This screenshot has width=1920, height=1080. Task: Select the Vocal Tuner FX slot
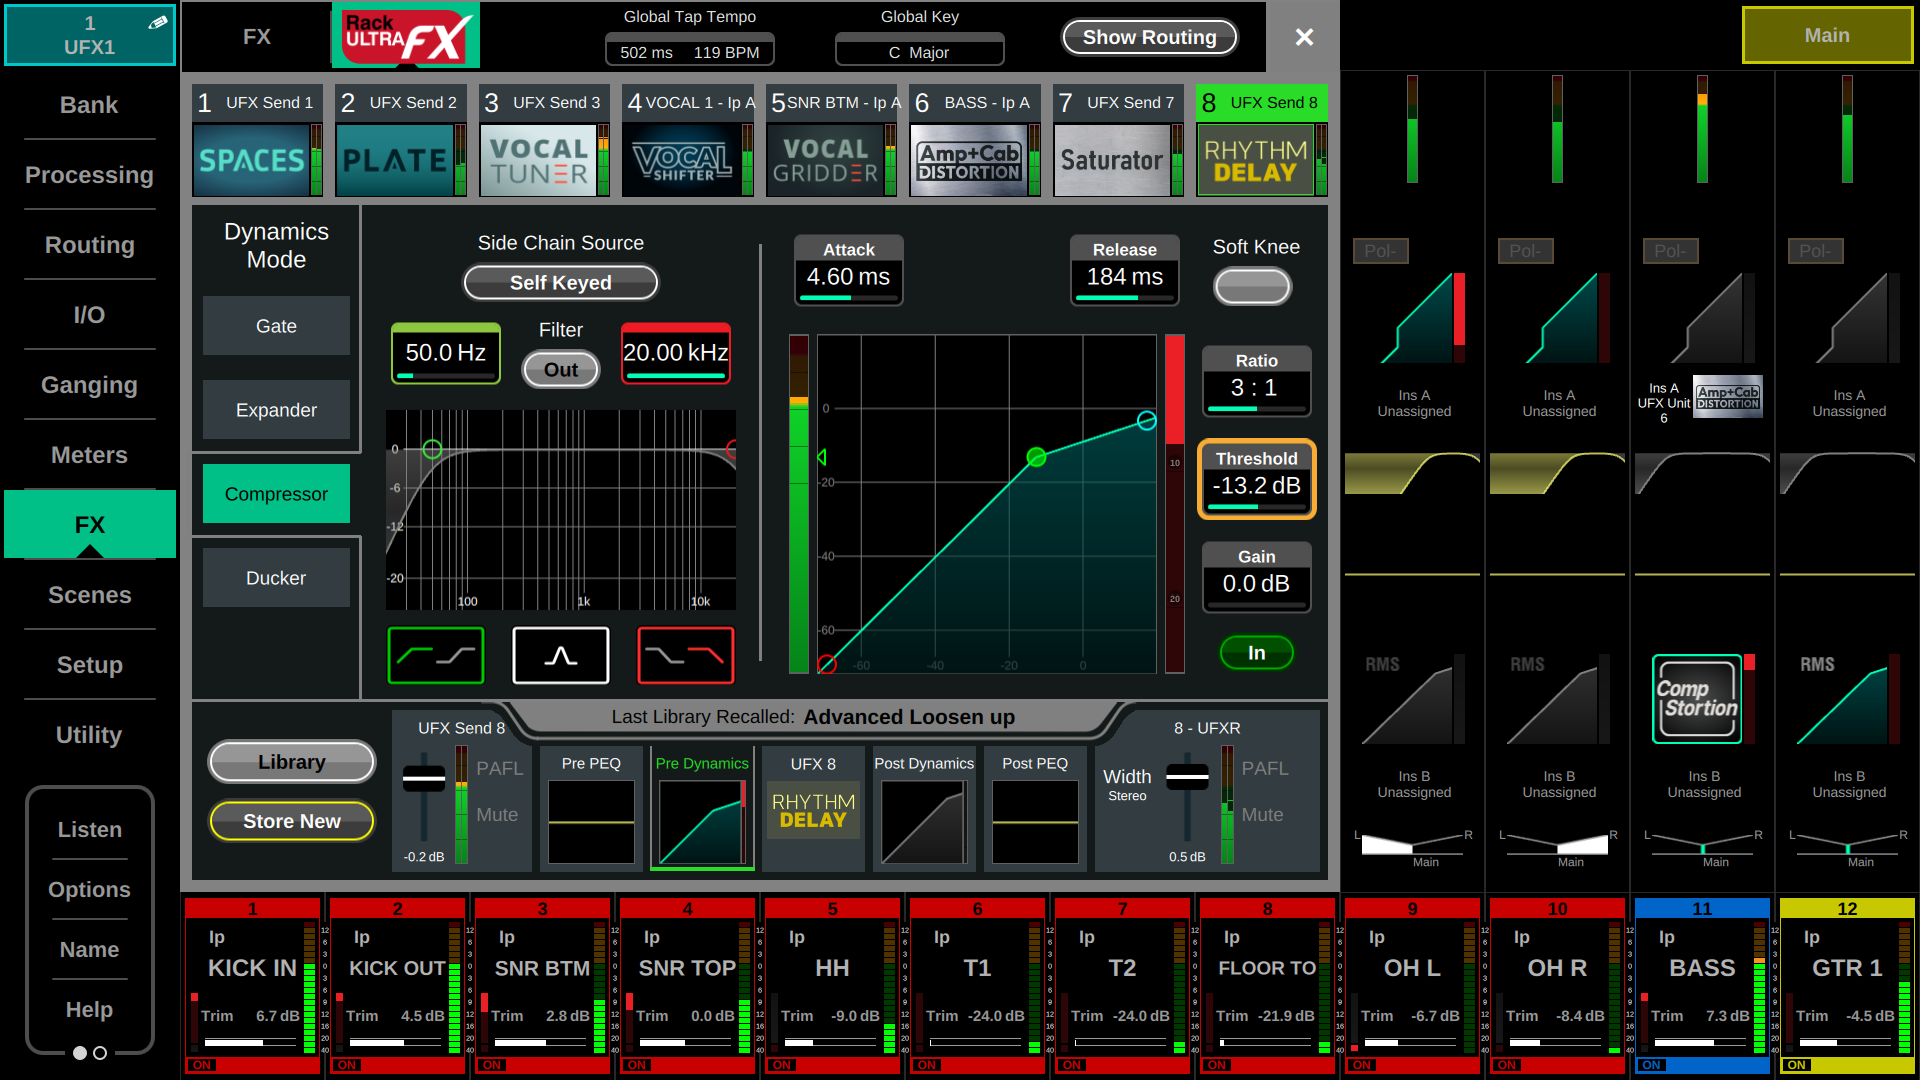pos(538,160)
